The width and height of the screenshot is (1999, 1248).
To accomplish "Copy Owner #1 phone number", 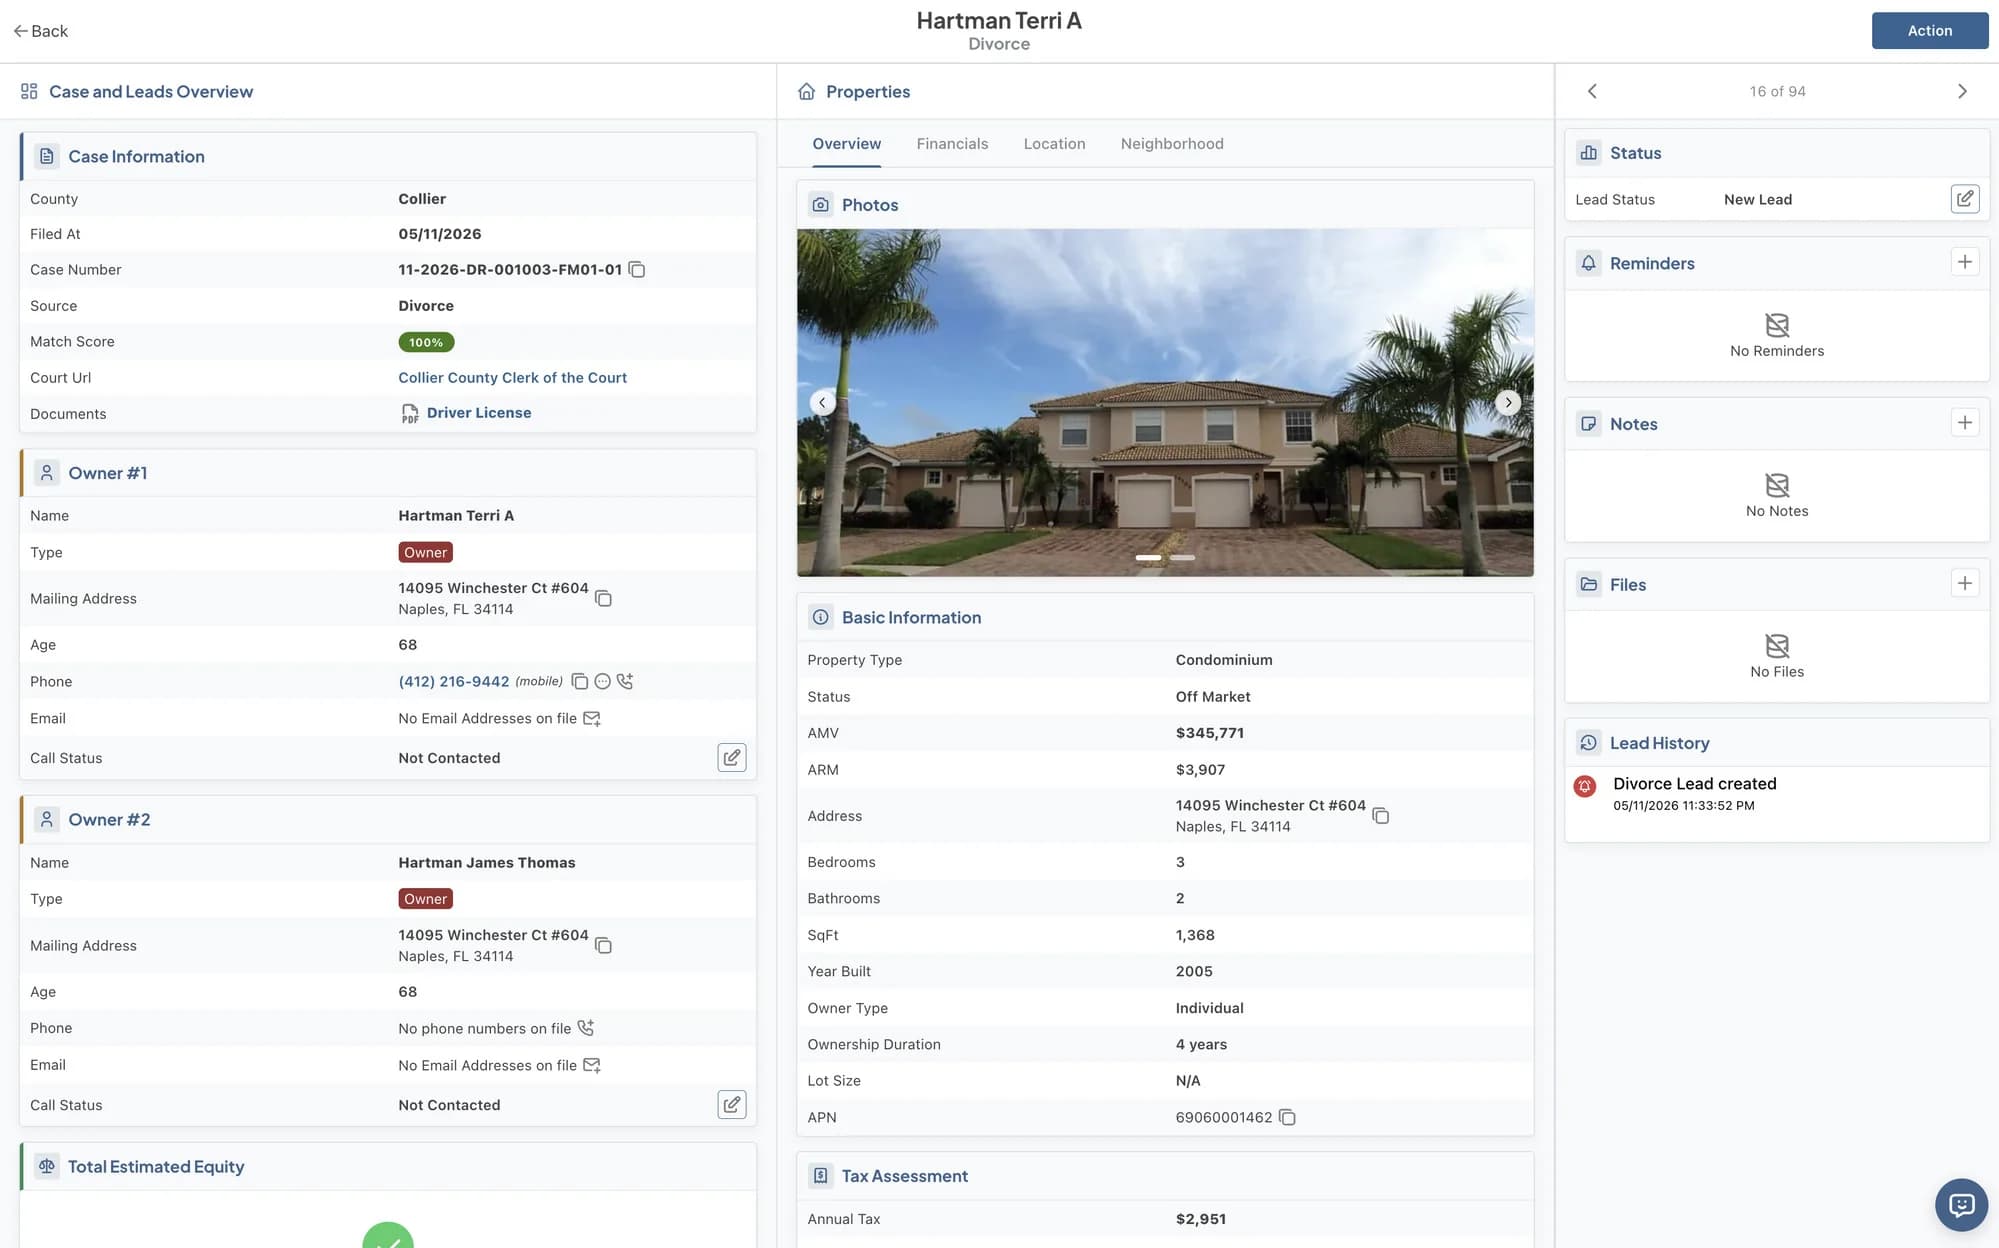I will 579,681.
